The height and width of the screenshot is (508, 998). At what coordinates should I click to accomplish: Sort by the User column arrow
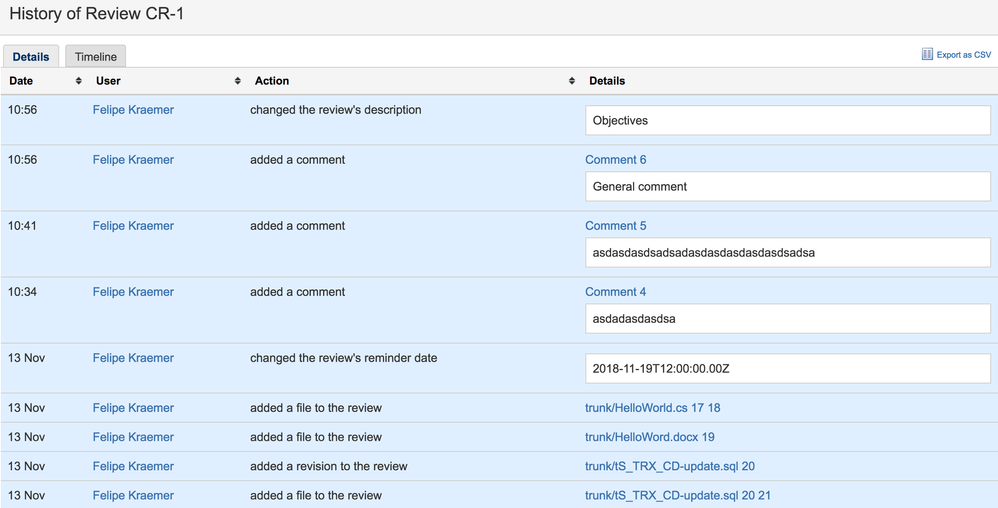(237, 81)
